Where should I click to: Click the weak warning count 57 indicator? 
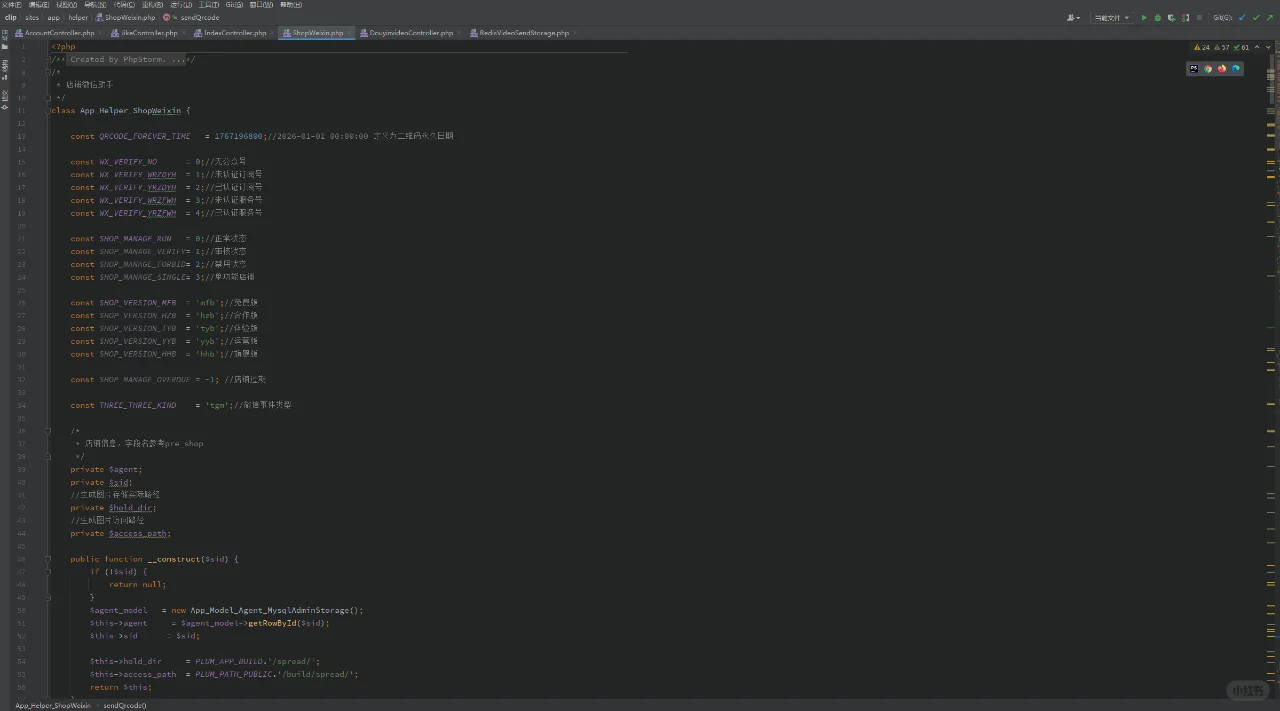[1221, 47]
